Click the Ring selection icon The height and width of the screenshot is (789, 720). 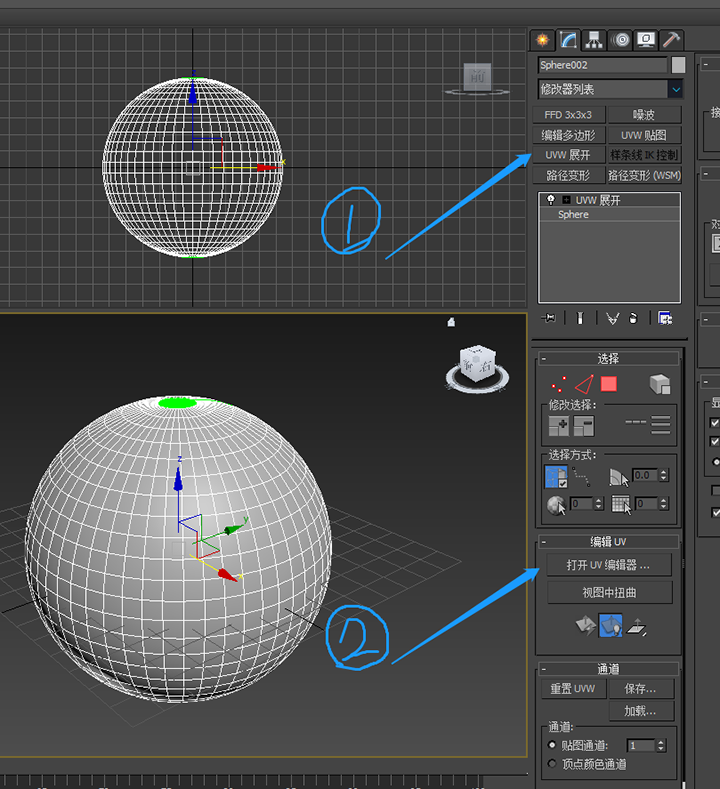click(x=661, y=425)
